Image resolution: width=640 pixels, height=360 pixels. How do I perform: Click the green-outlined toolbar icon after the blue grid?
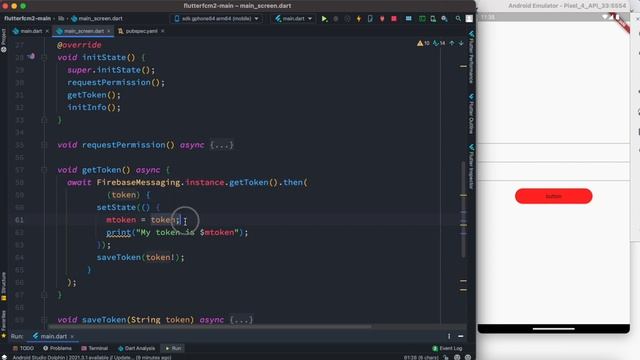tap(422, 19)
